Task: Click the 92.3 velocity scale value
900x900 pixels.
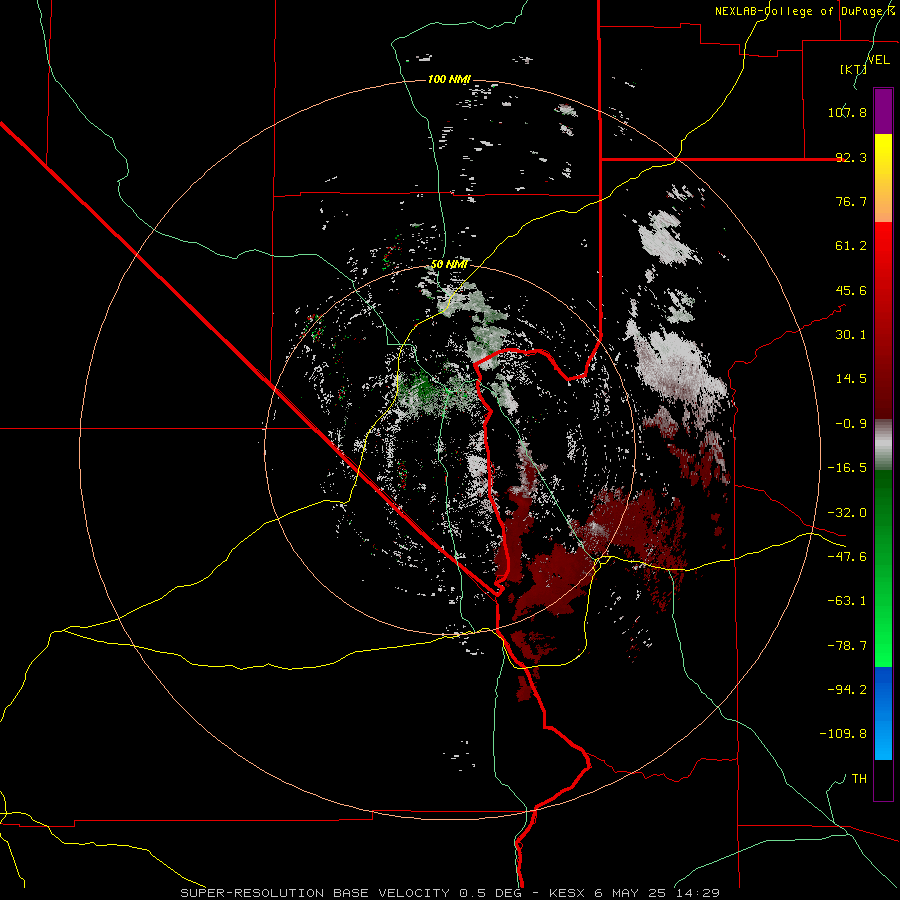Action: [851, 157]
